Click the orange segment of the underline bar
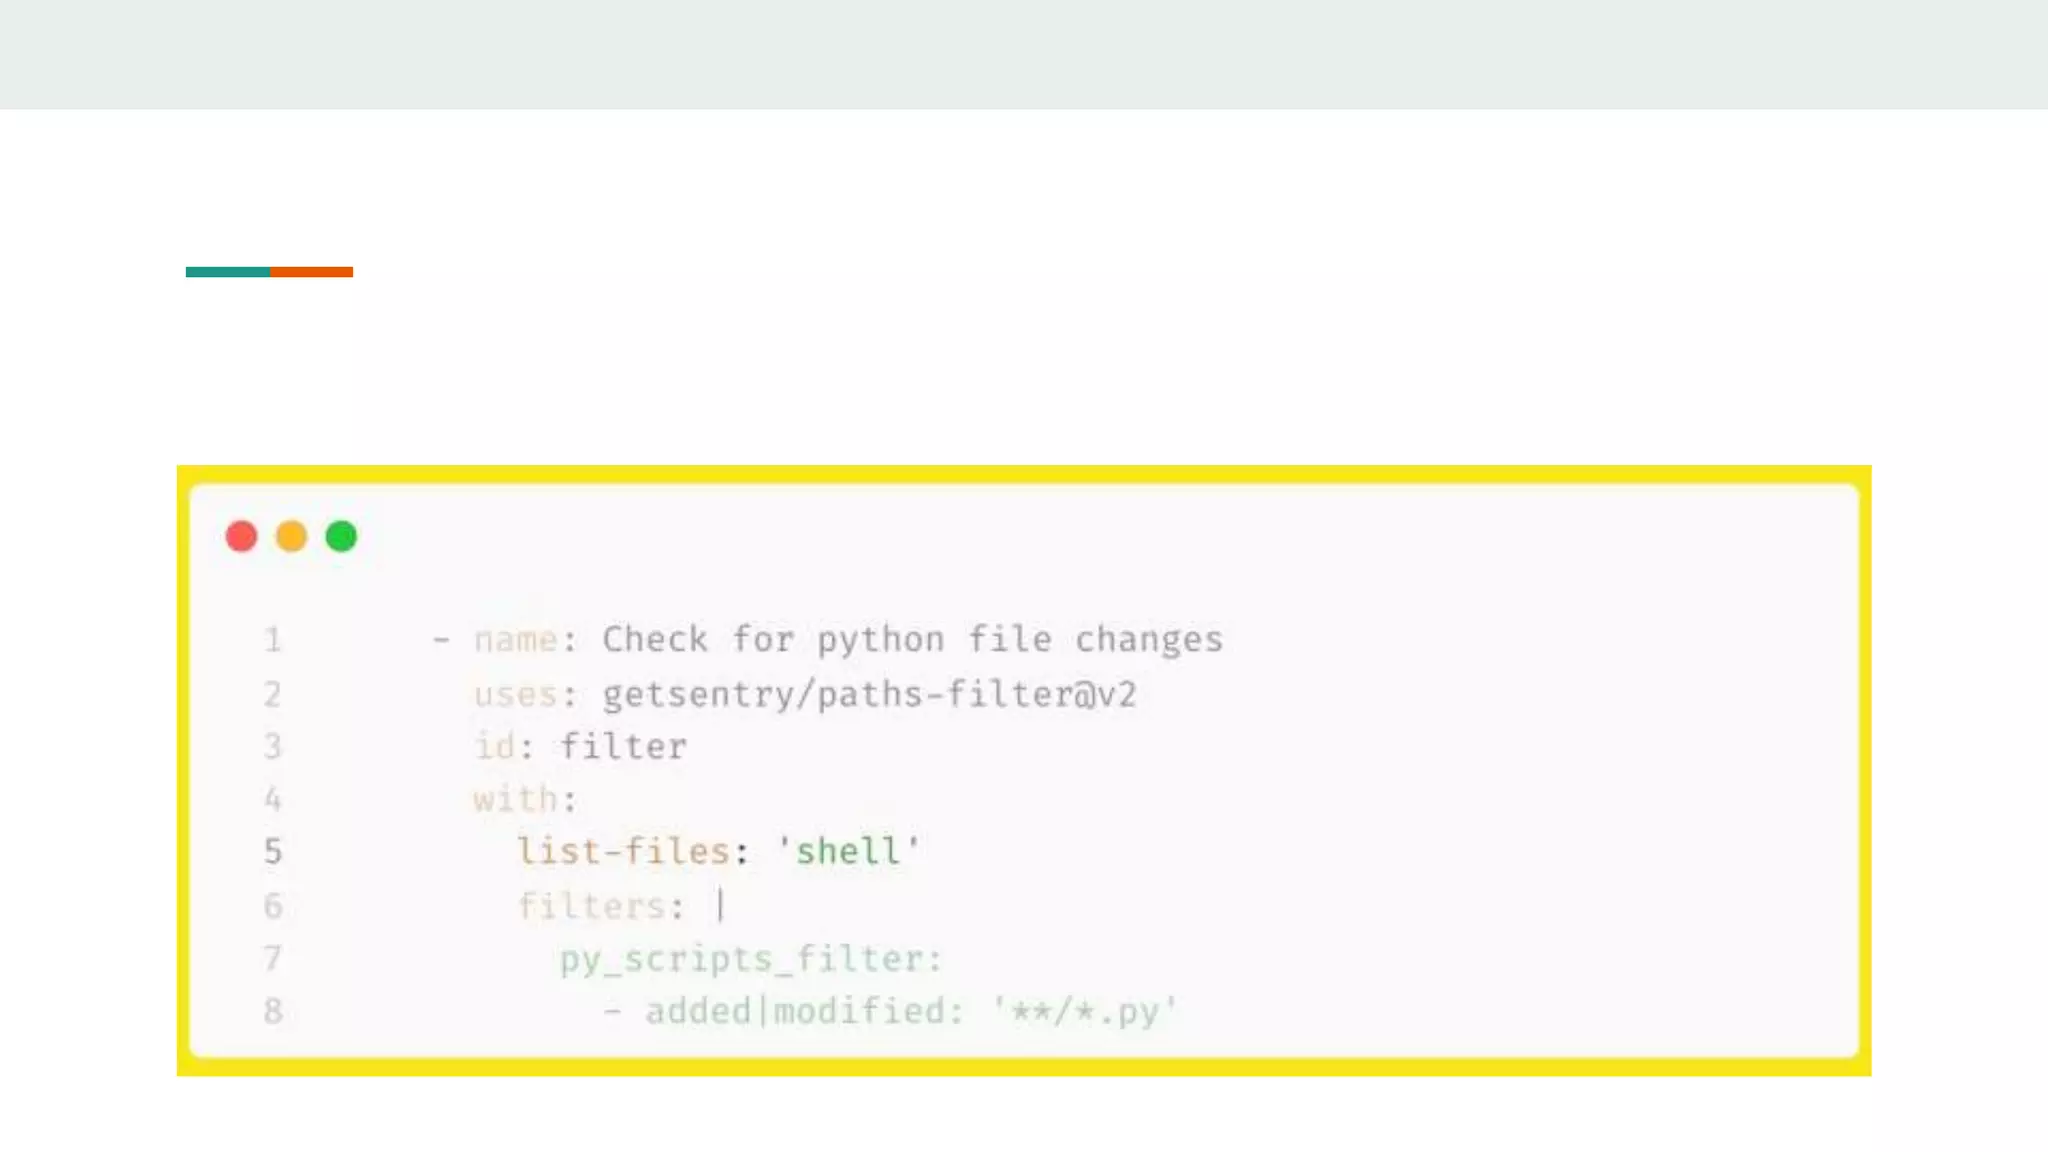The height and width of the screenshot is (1152, 2048). tap(311, 272)
